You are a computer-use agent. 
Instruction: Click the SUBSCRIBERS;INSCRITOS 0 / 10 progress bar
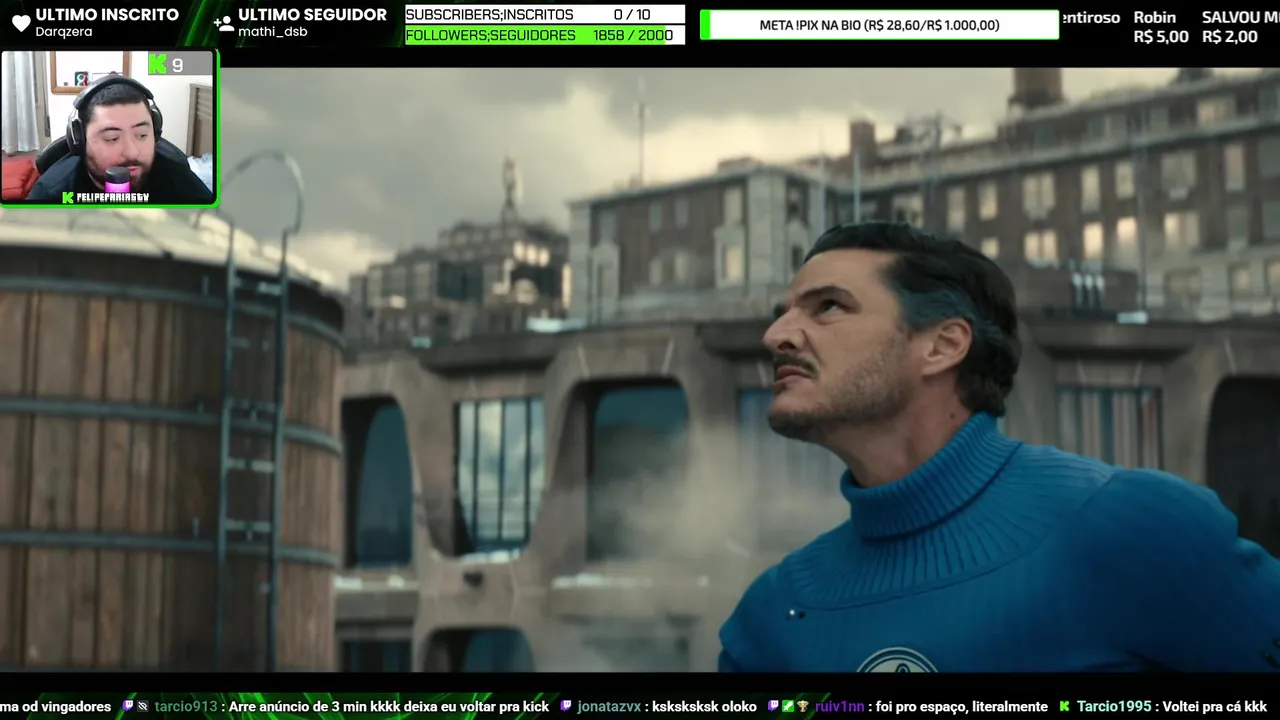click(545, 15)
